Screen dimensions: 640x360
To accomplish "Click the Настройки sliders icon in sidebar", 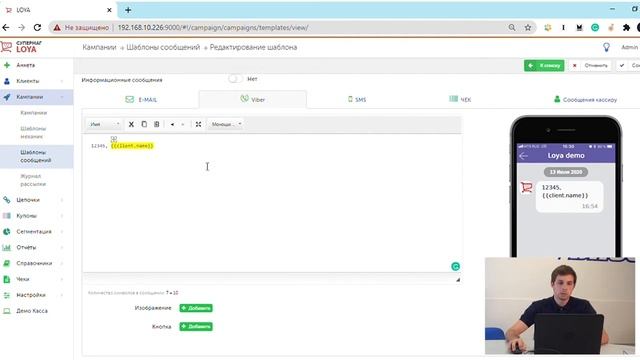I will tap(7, 295).
